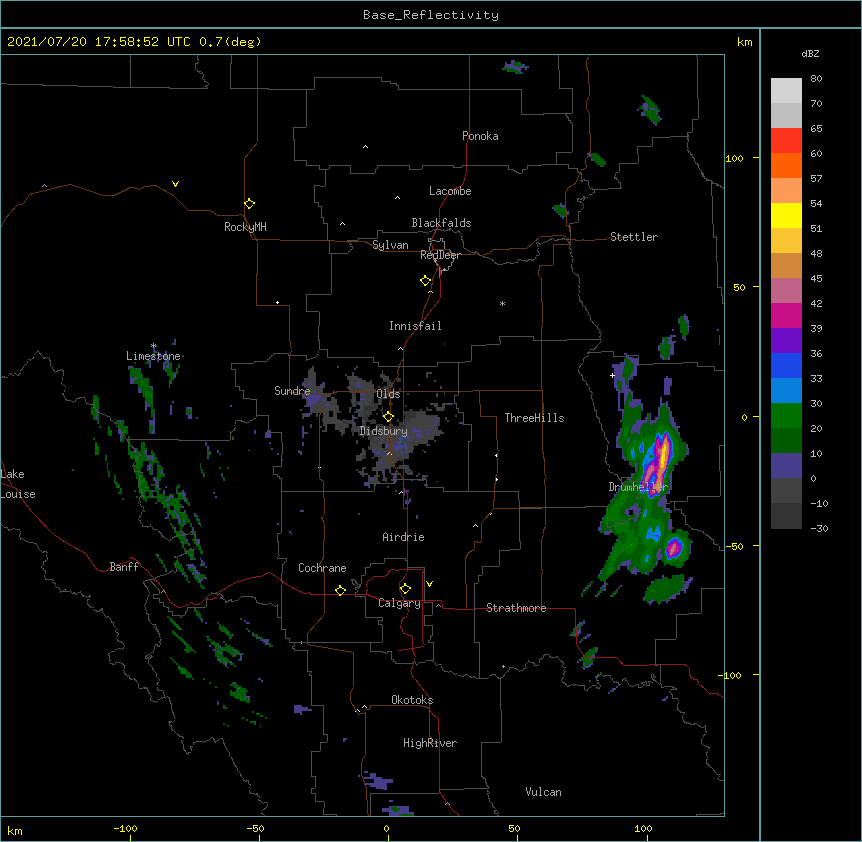Select the ThreeHills label

[x=534, y=418]
